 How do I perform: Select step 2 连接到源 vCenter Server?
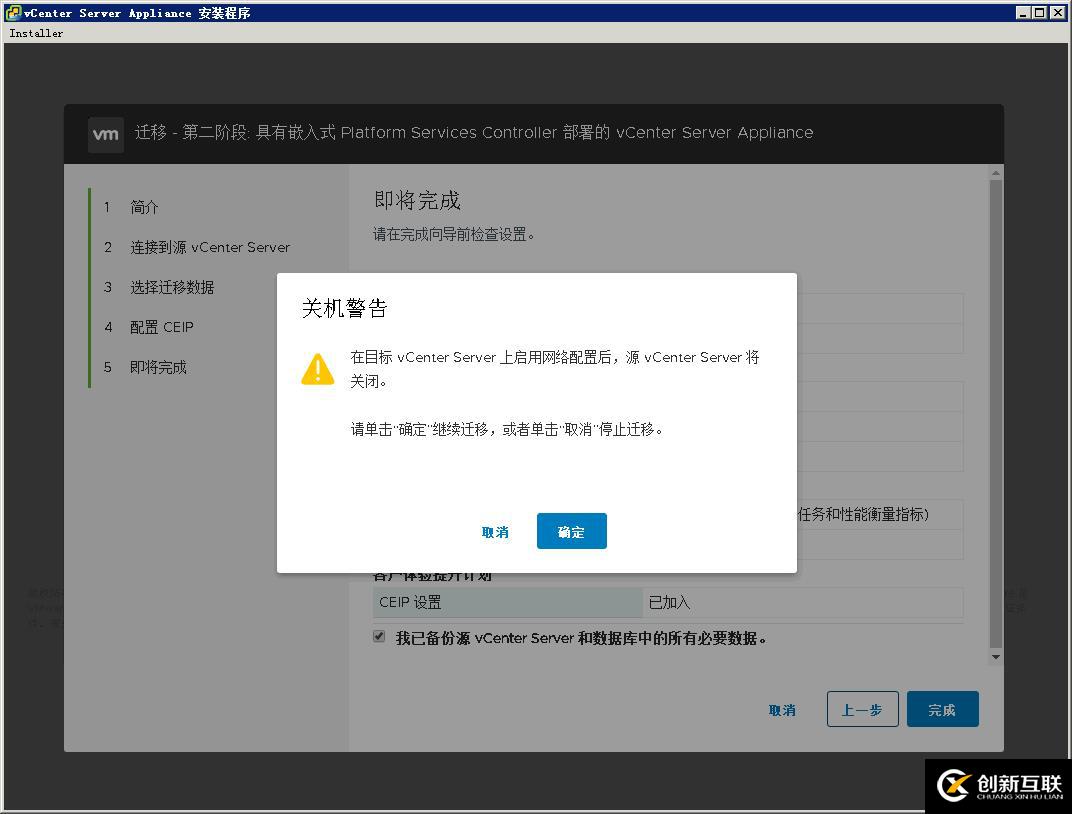pos(210,247)
